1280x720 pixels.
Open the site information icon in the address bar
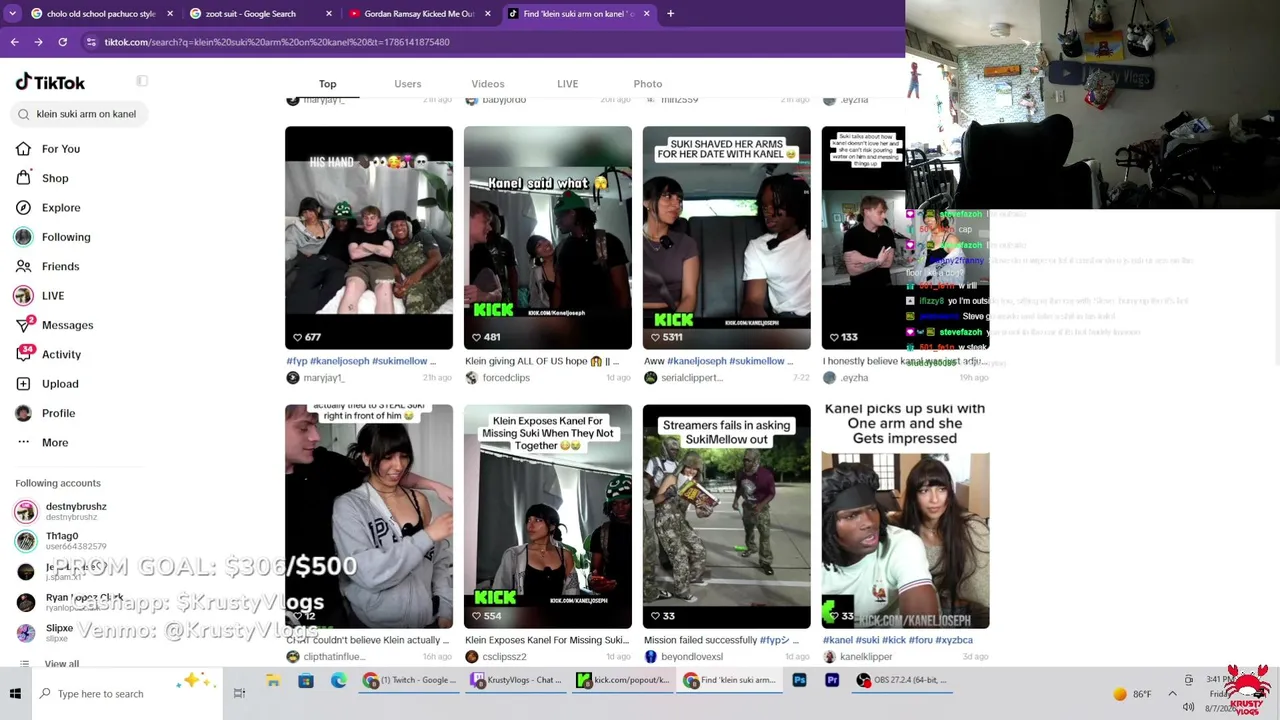(x=91, y=42)
